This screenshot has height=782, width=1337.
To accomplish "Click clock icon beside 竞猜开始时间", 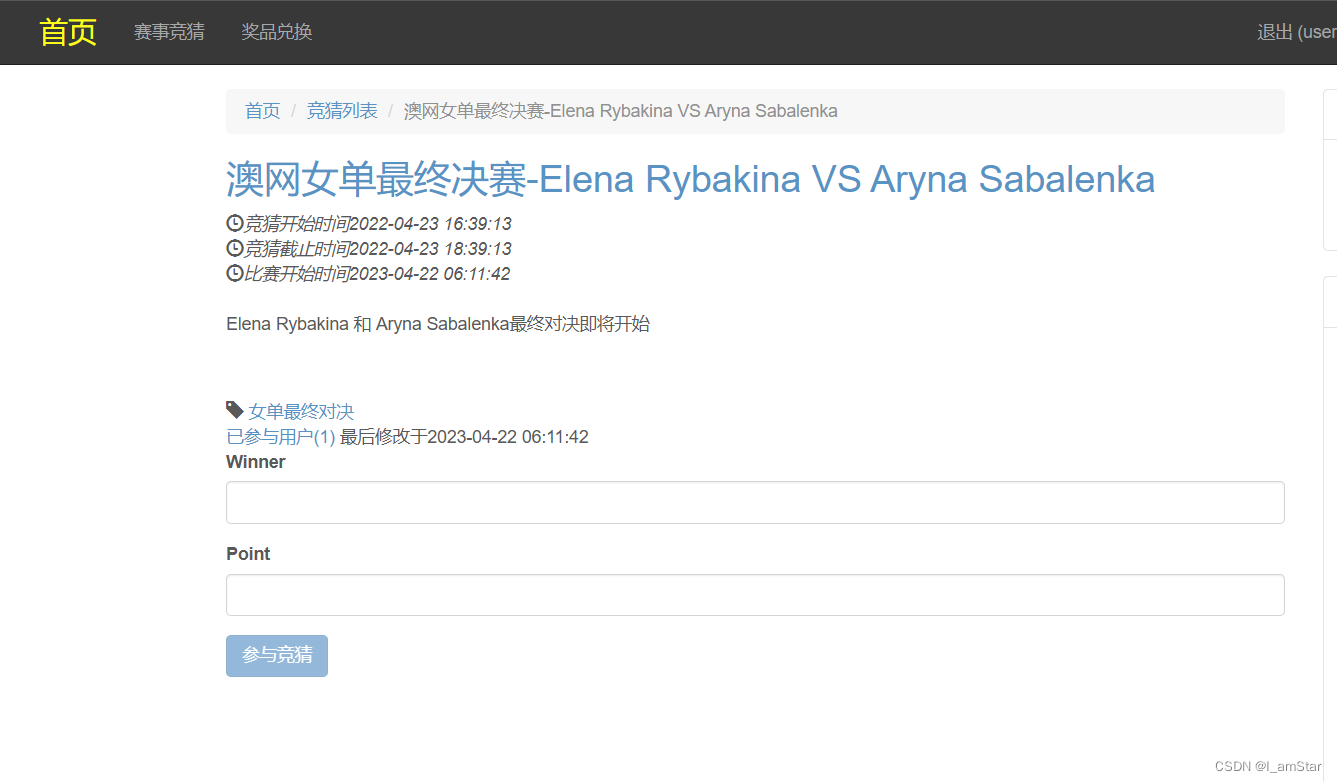I will point(235,223).
